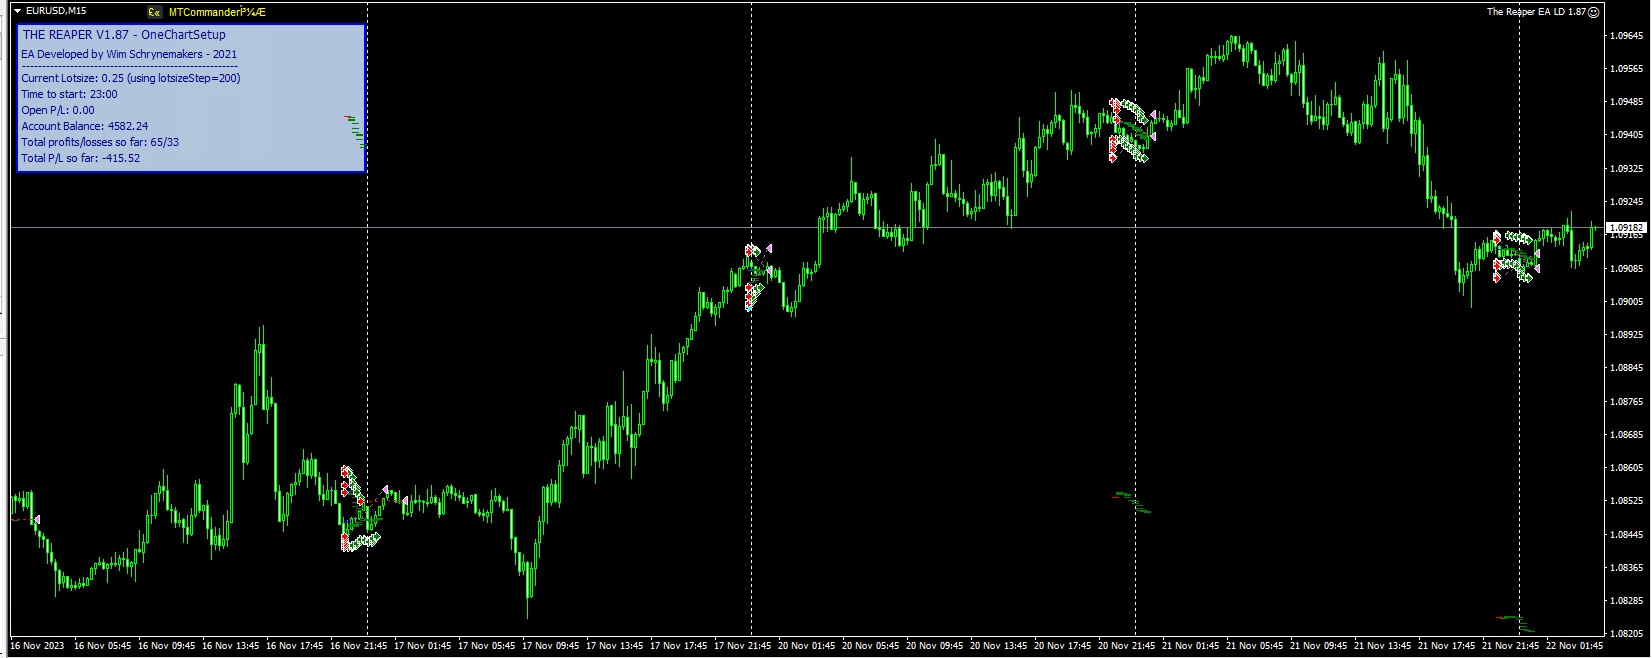Image resolution: width=1652 pixels, height=658 pixels.
Task: Click the '20 Nov 17:45' time axis label
Action: tap(1062, 645)
